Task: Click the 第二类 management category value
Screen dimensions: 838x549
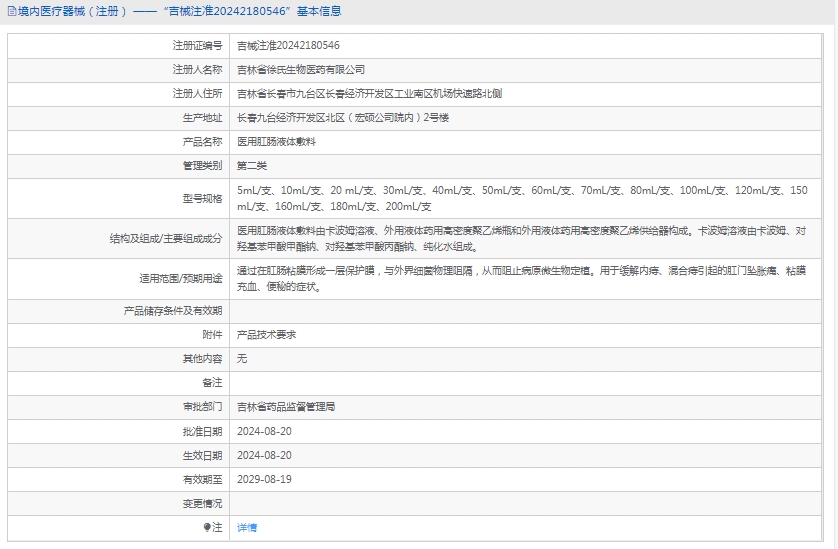Action: 252,166
